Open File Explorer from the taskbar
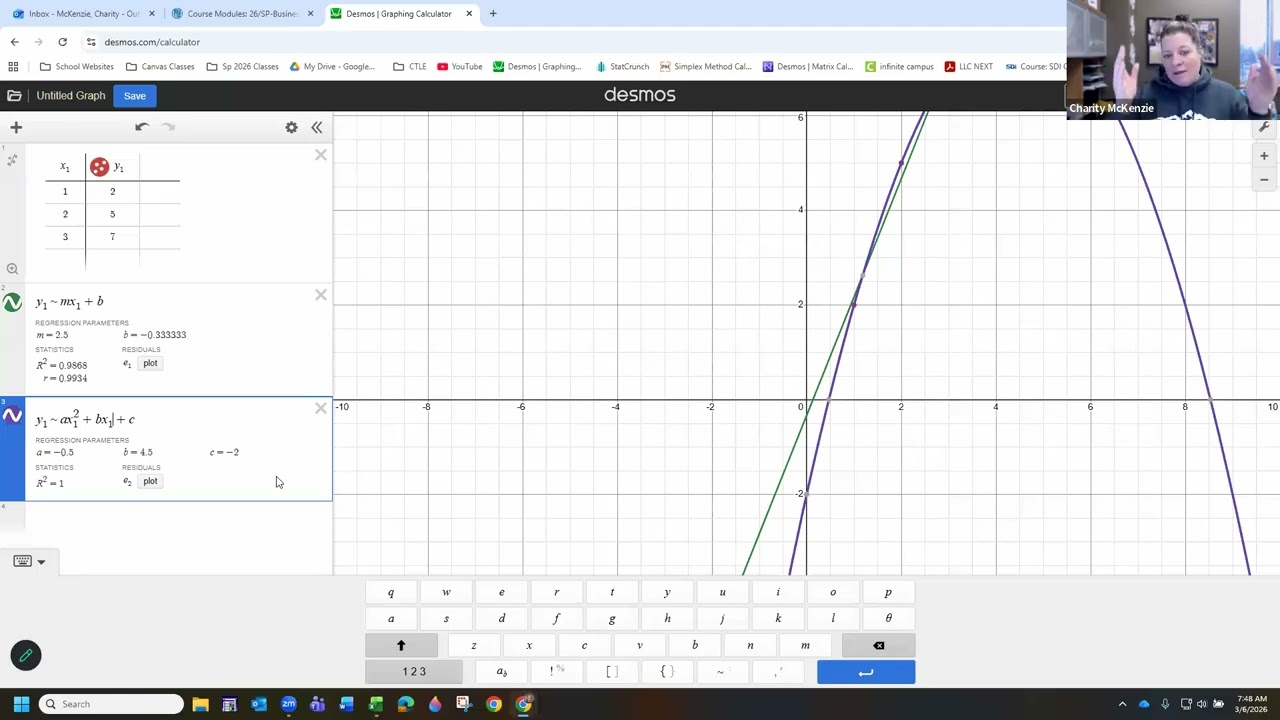Viewport: 1280px width, 720px height. click(x=200, y=704)
